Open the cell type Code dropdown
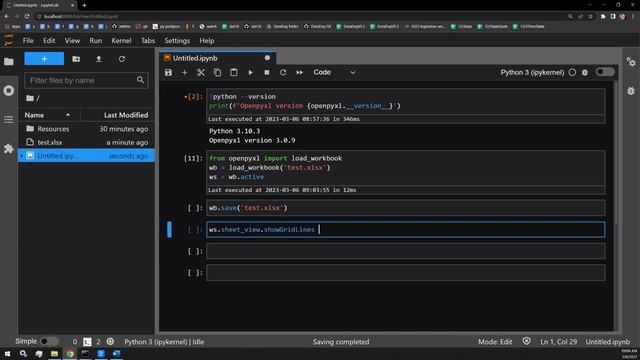This screenshot has width=640, height=360. (334, 72)
